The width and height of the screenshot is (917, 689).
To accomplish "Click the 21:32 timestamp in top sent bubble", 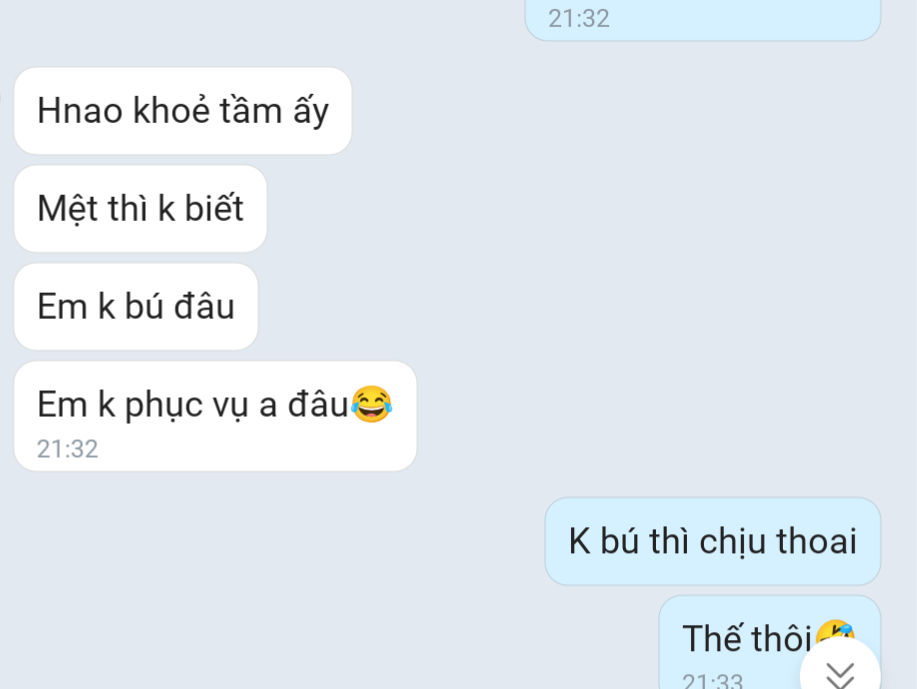I will coord(579,19).
